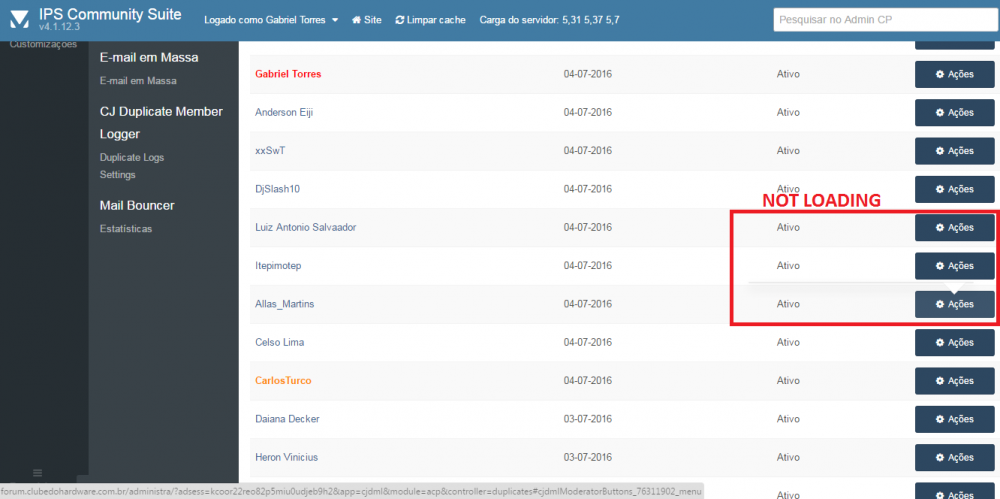The width and height of the screenshot is (1000, 499).
Task: Open Customizações in the left menu
Action: point(43,44)
